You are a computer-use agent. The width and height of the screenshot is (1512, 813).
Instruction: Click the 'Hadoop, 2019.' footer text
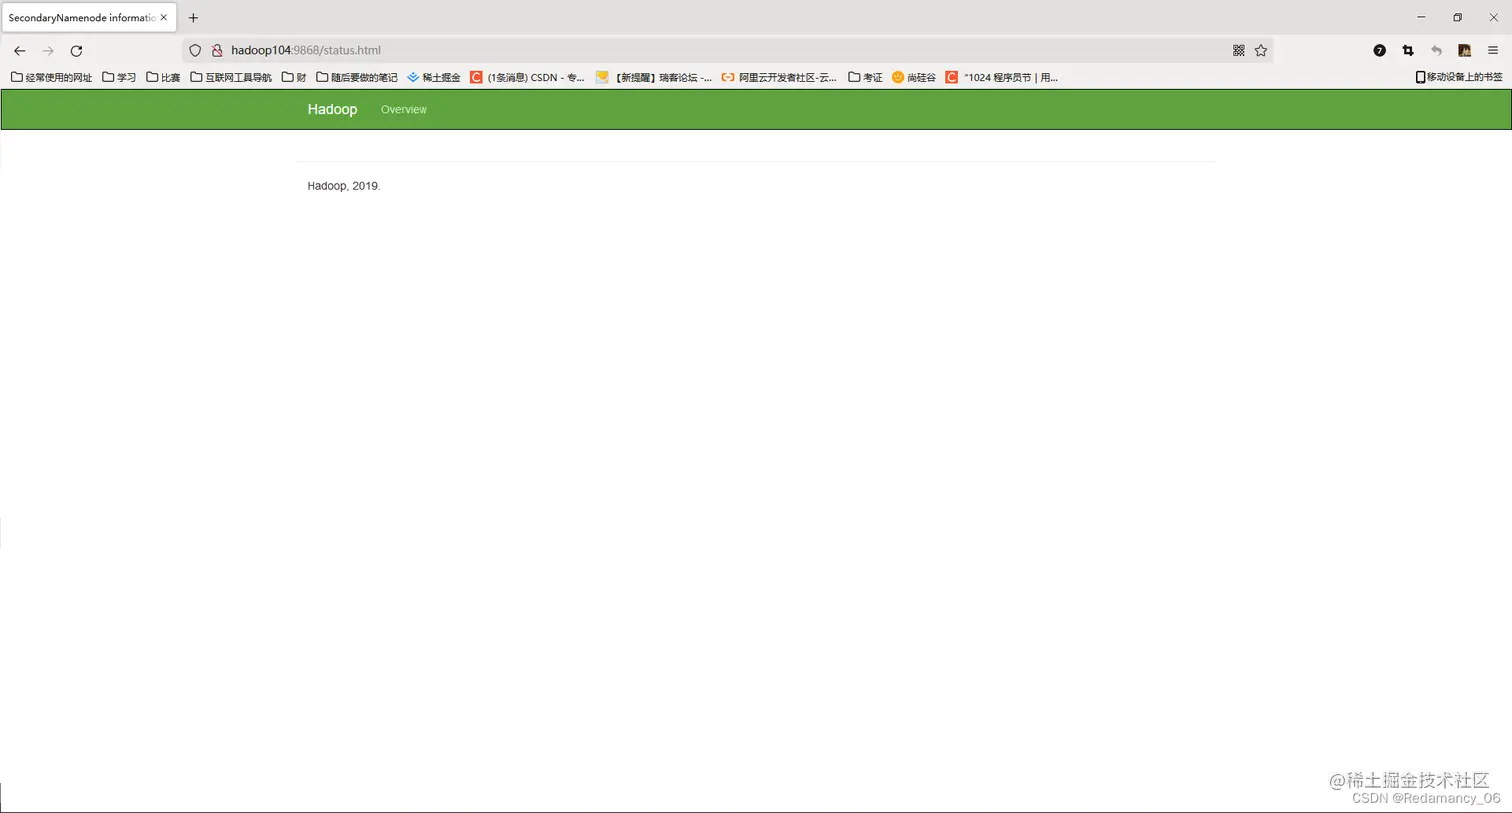click(344, 186)
